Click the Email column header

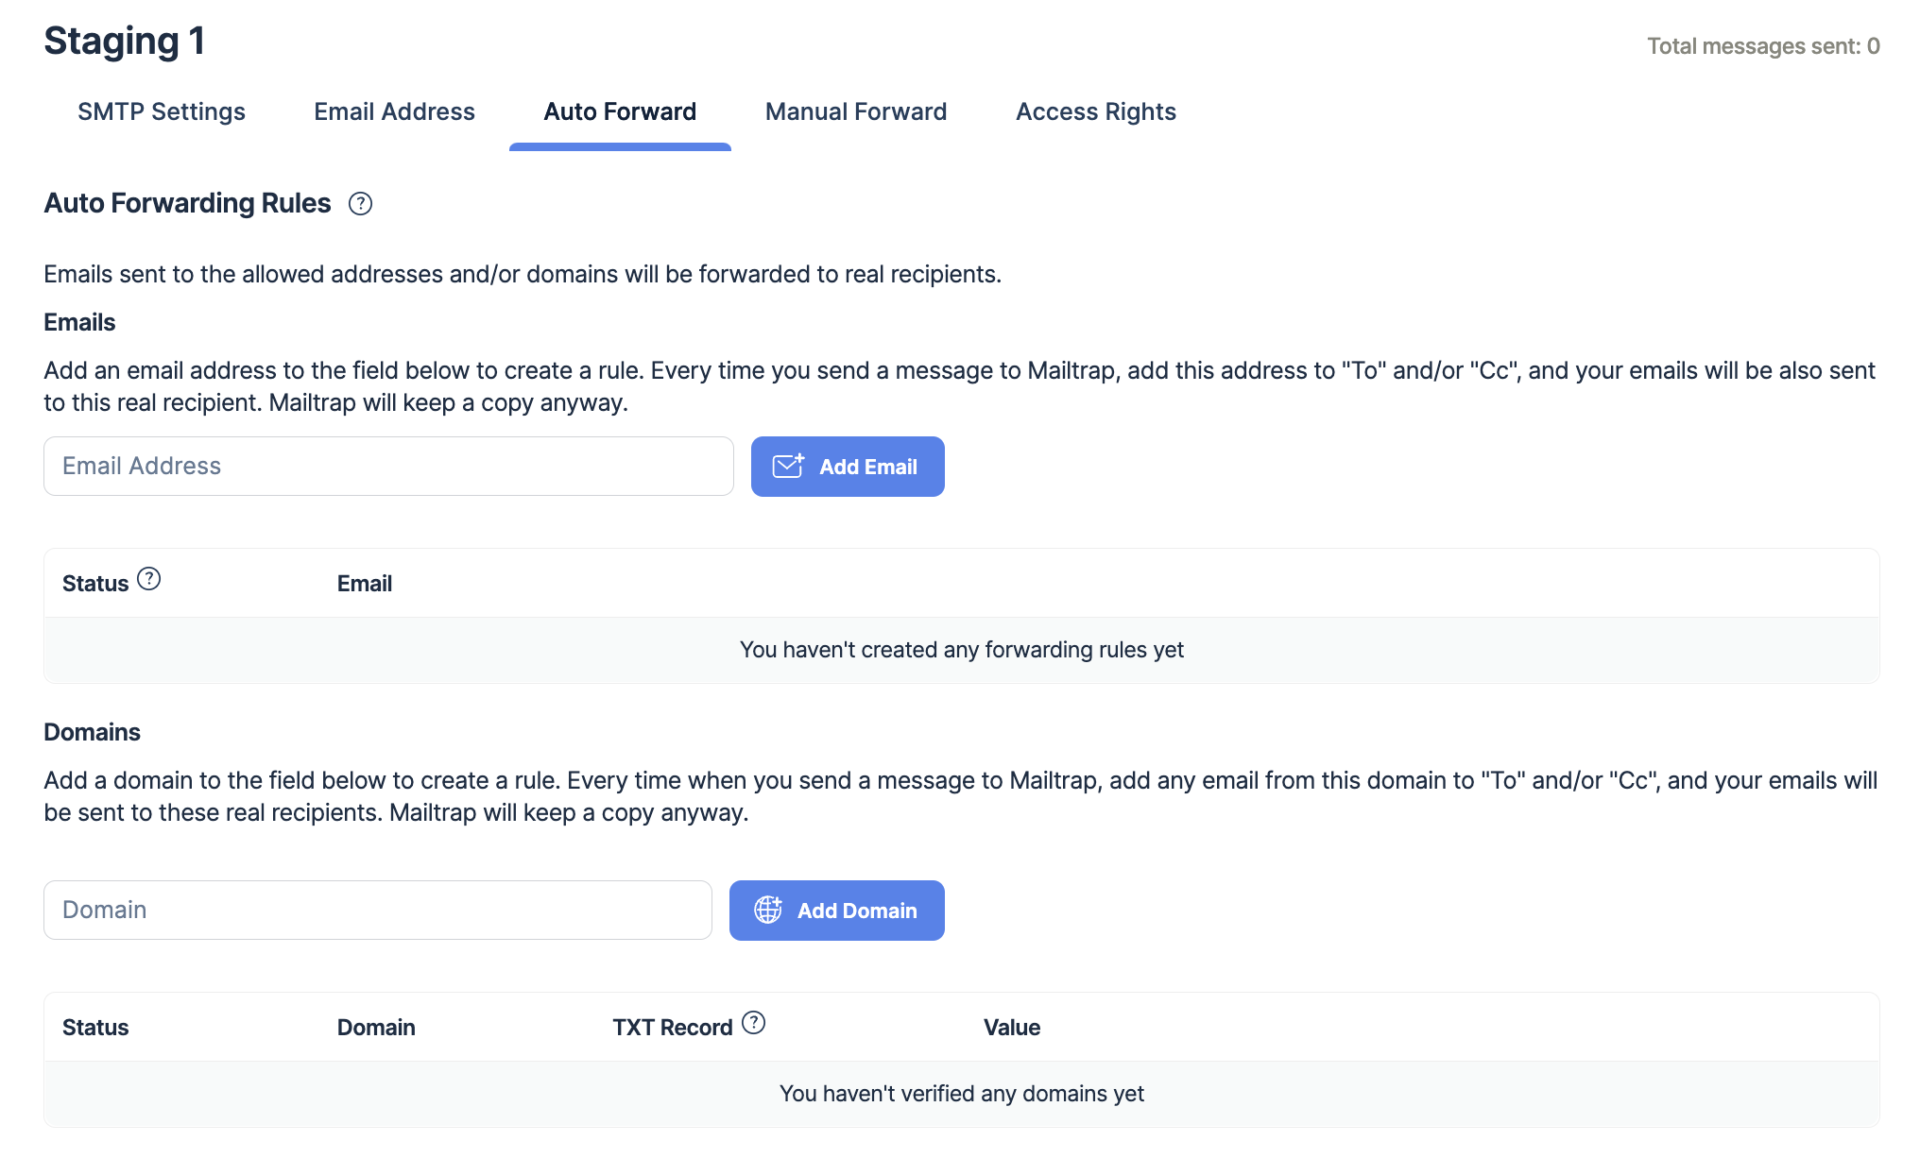(x=364, y=584)
